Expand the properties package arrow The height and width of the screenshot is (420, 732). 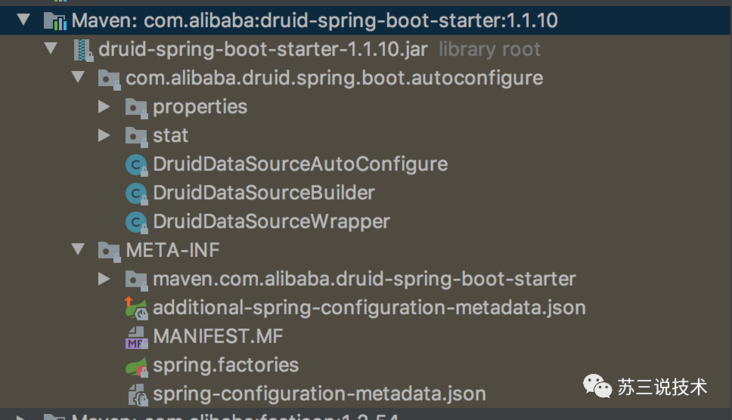point(105,106)
